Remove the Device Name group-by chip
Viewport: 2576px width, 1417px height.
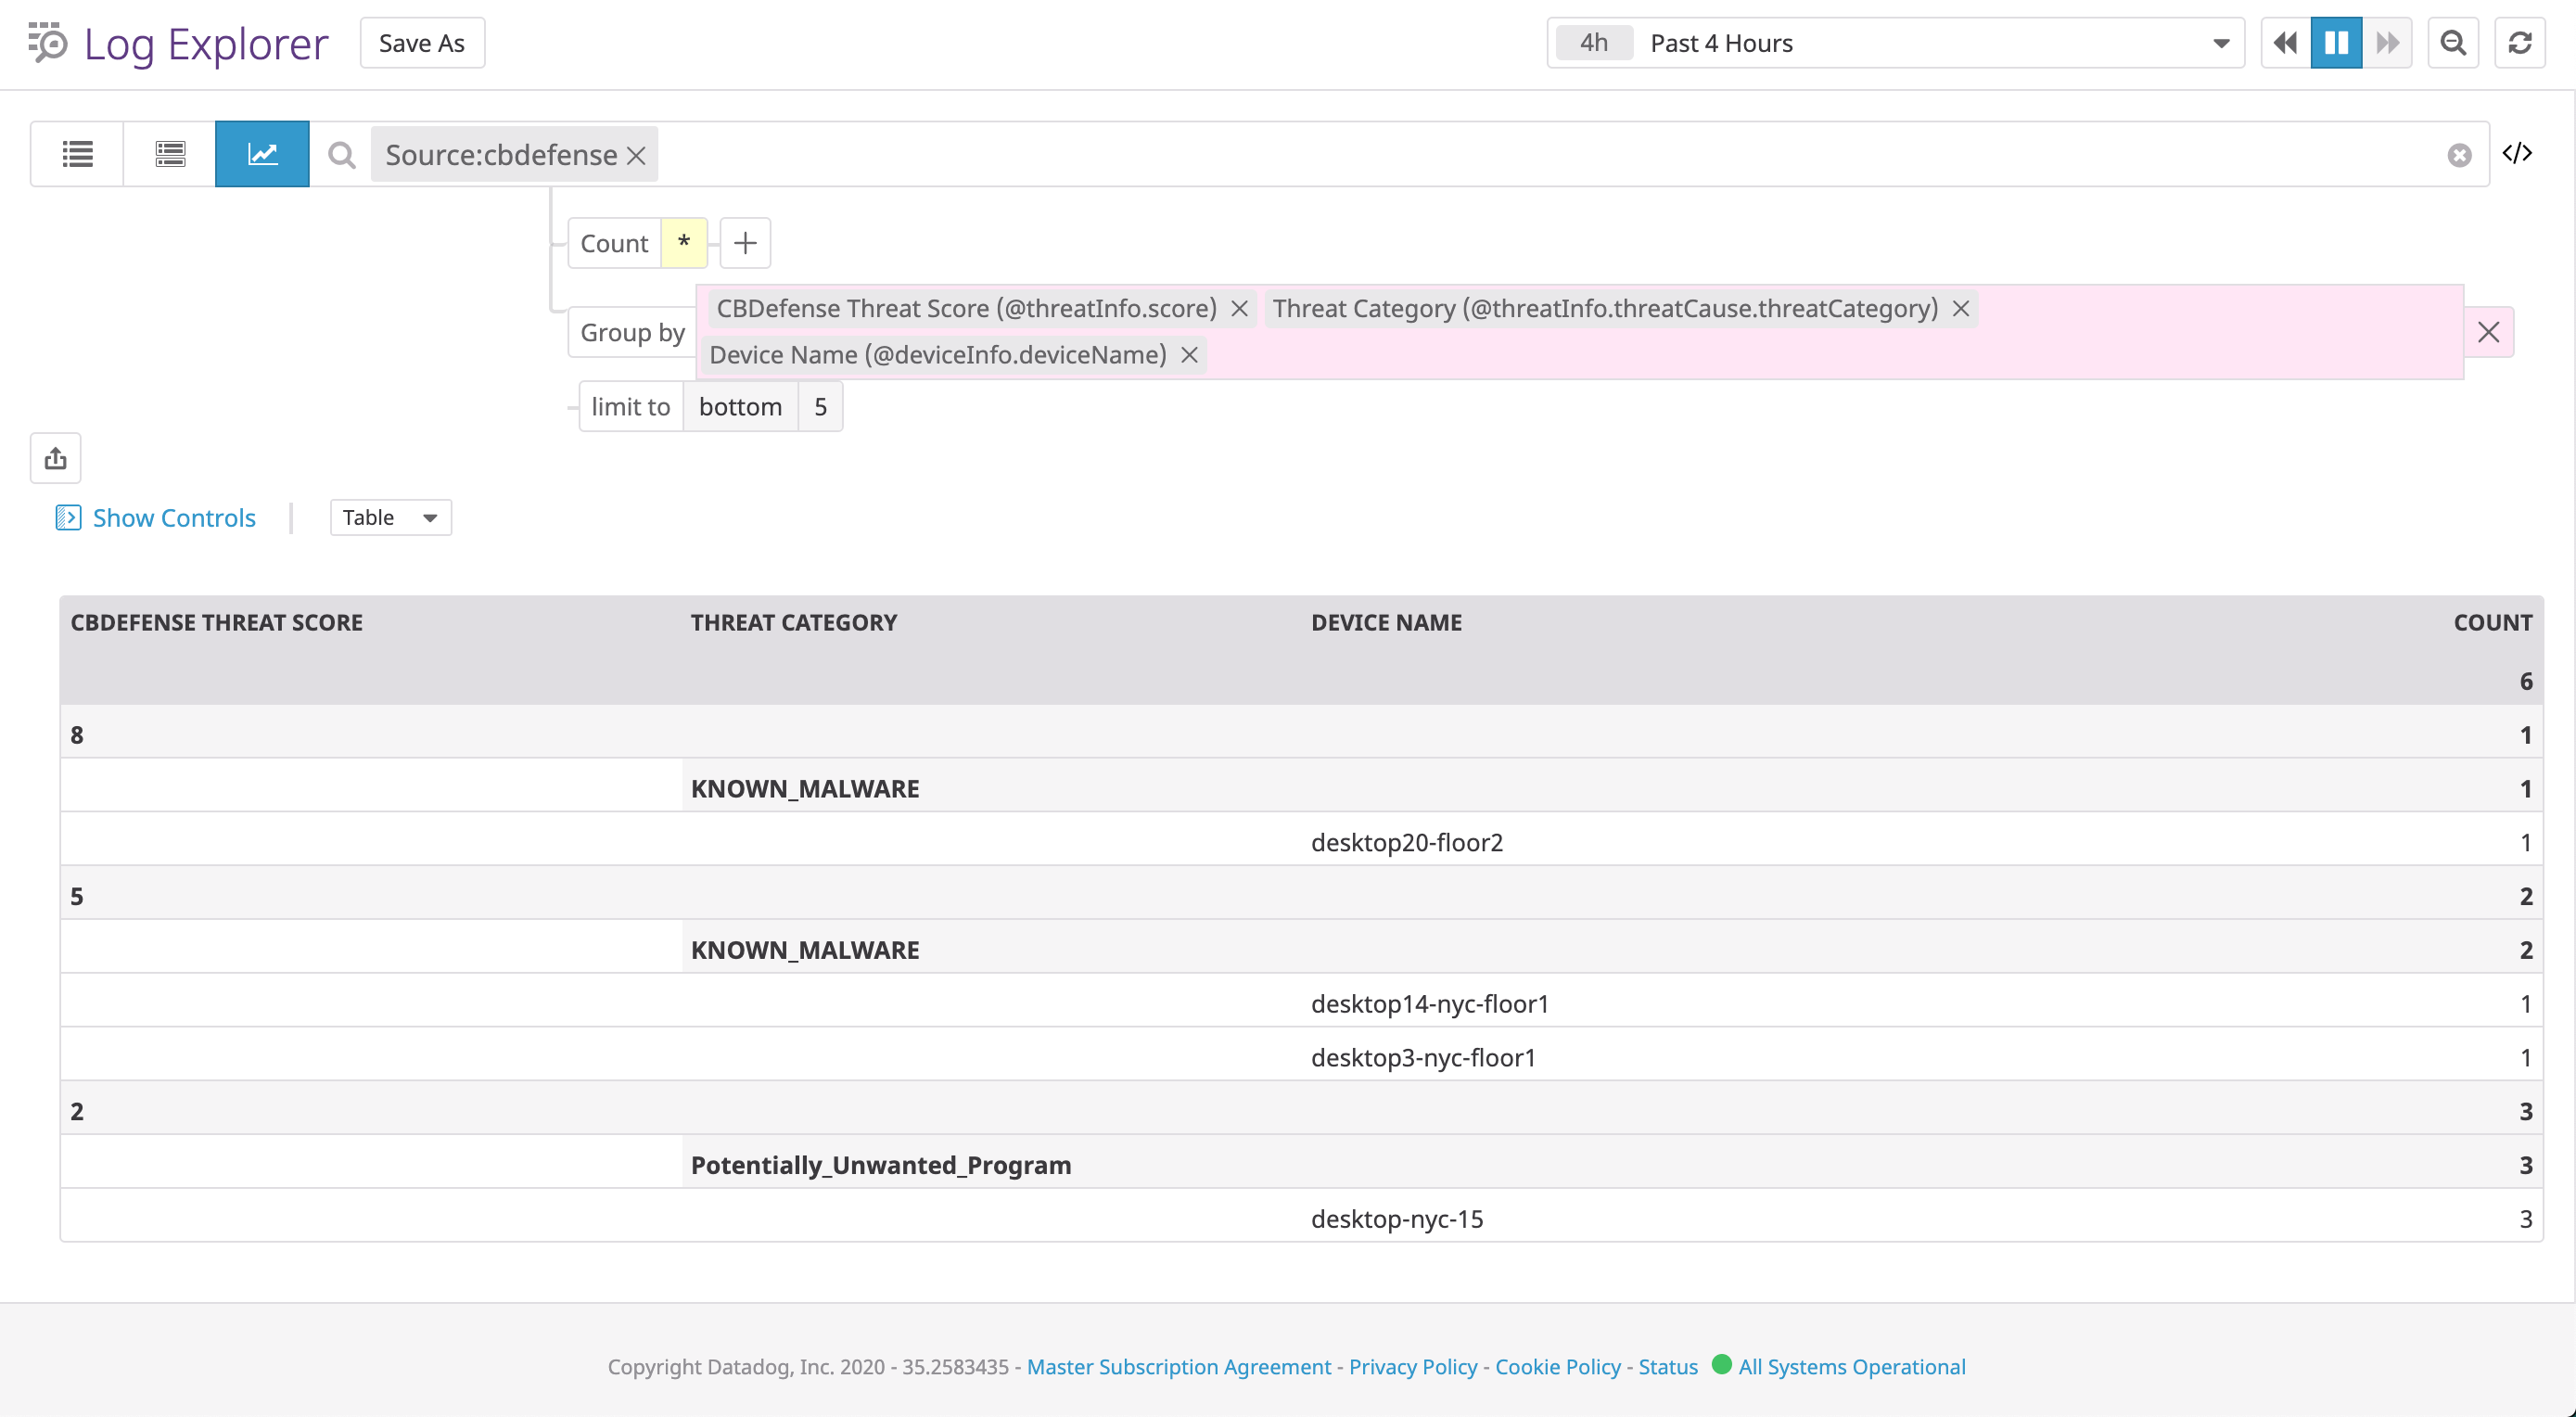1189,354
